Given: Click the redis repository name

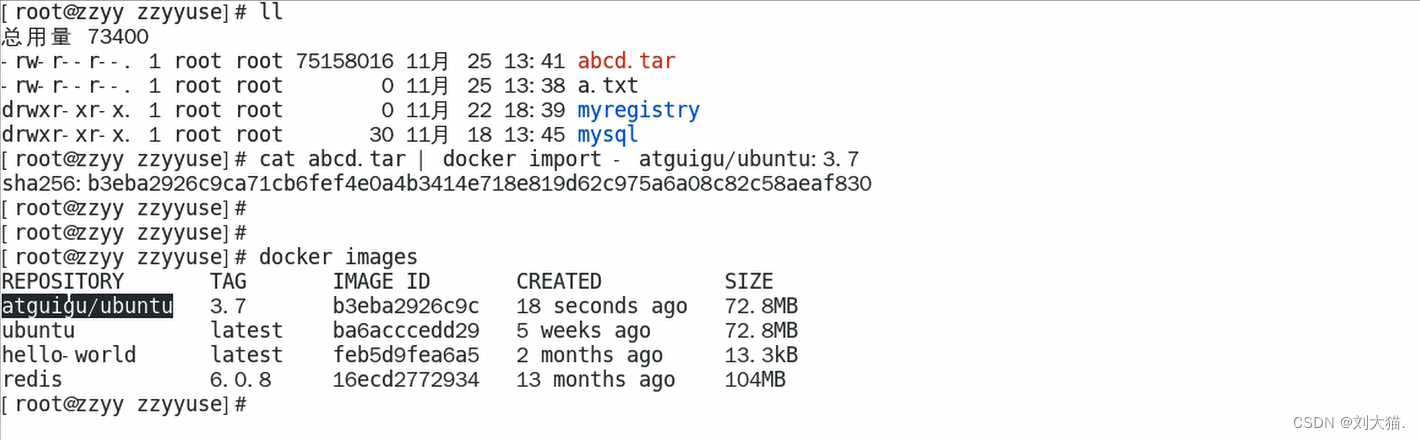Looking at the screenshot, I should point(32,380).
